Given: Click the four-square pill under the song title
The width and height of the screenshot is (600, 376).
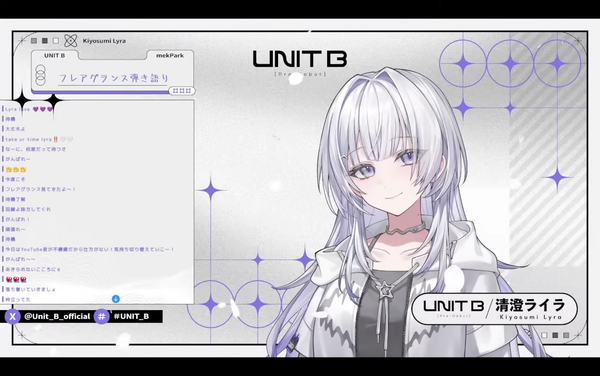Looking at the screenshot, I should (x=182, y=91).
